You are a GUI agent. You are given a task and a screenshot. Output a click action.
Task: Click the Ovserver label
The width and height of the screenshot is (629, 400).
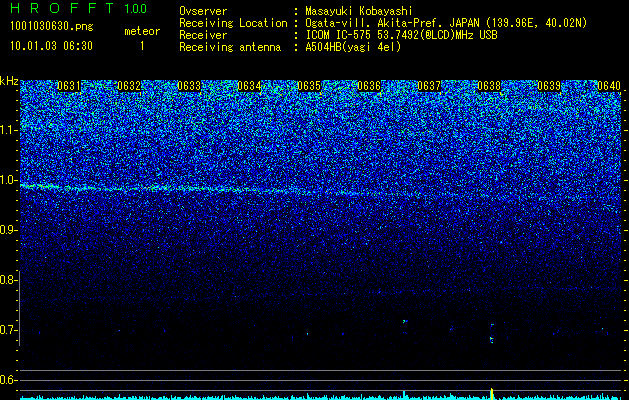pos(203,11)
